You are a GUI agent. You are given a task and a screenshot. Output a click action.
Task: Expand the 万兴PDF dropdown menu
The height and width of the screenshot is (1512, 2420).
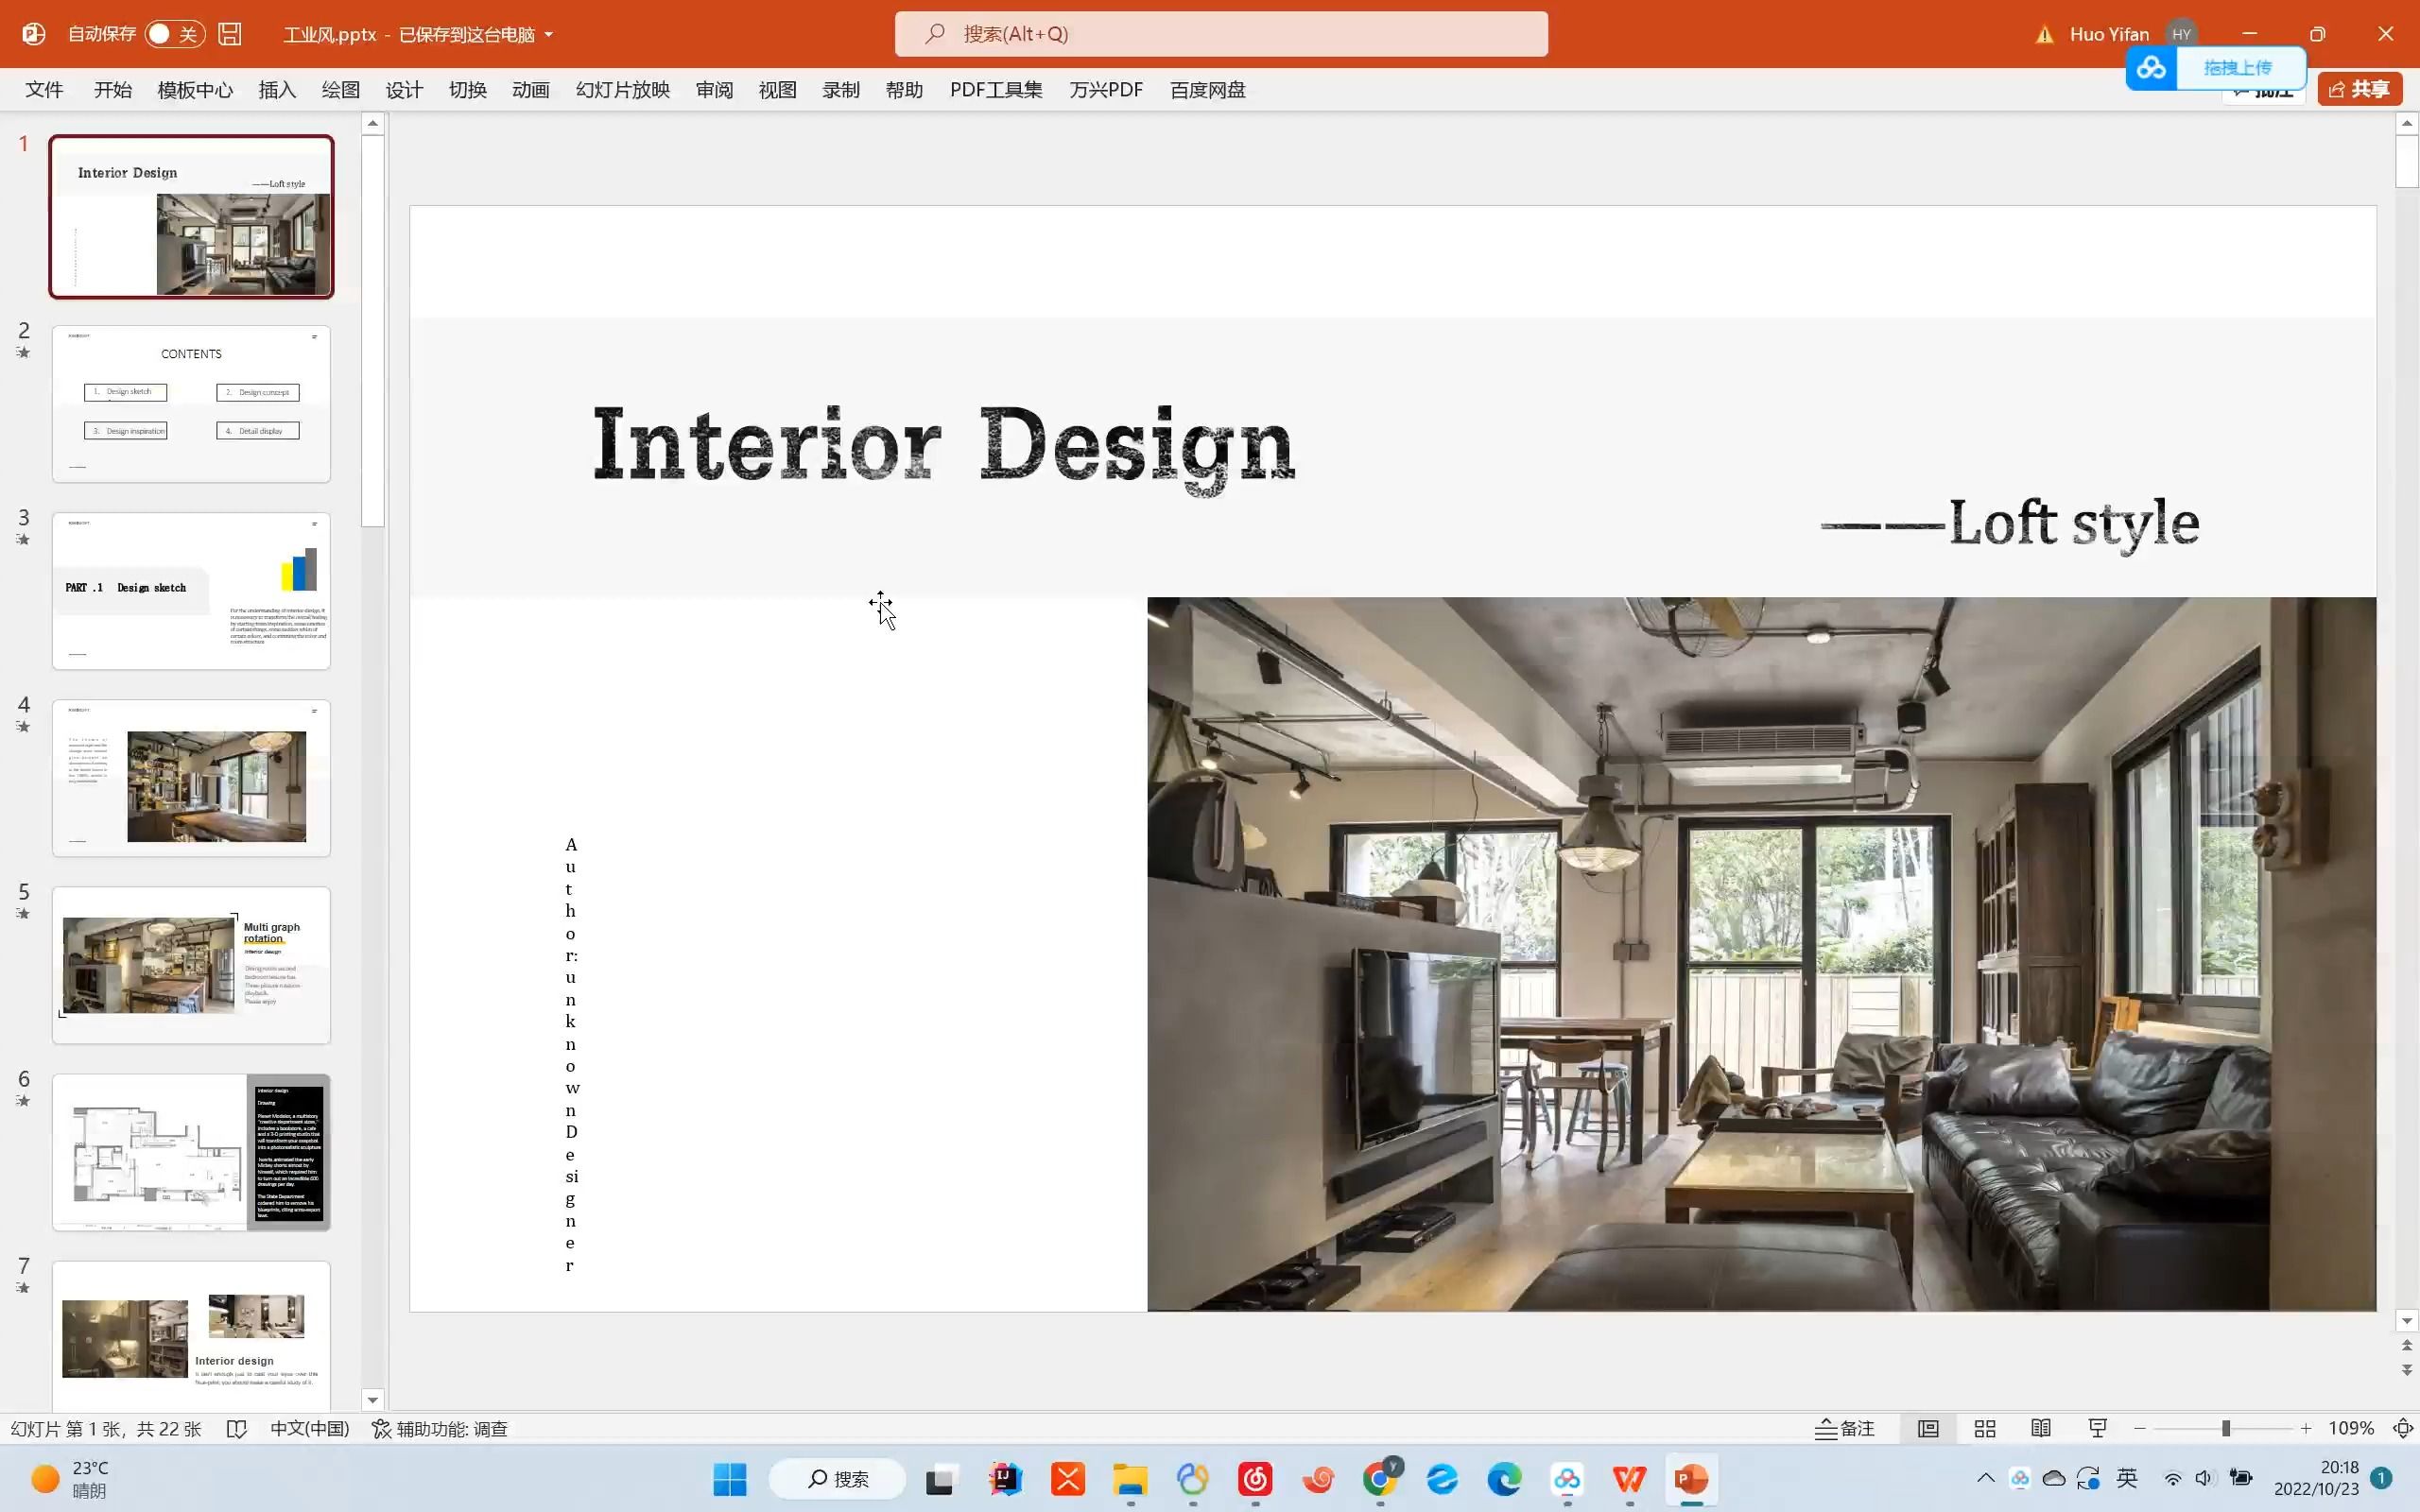point(1104,89)
